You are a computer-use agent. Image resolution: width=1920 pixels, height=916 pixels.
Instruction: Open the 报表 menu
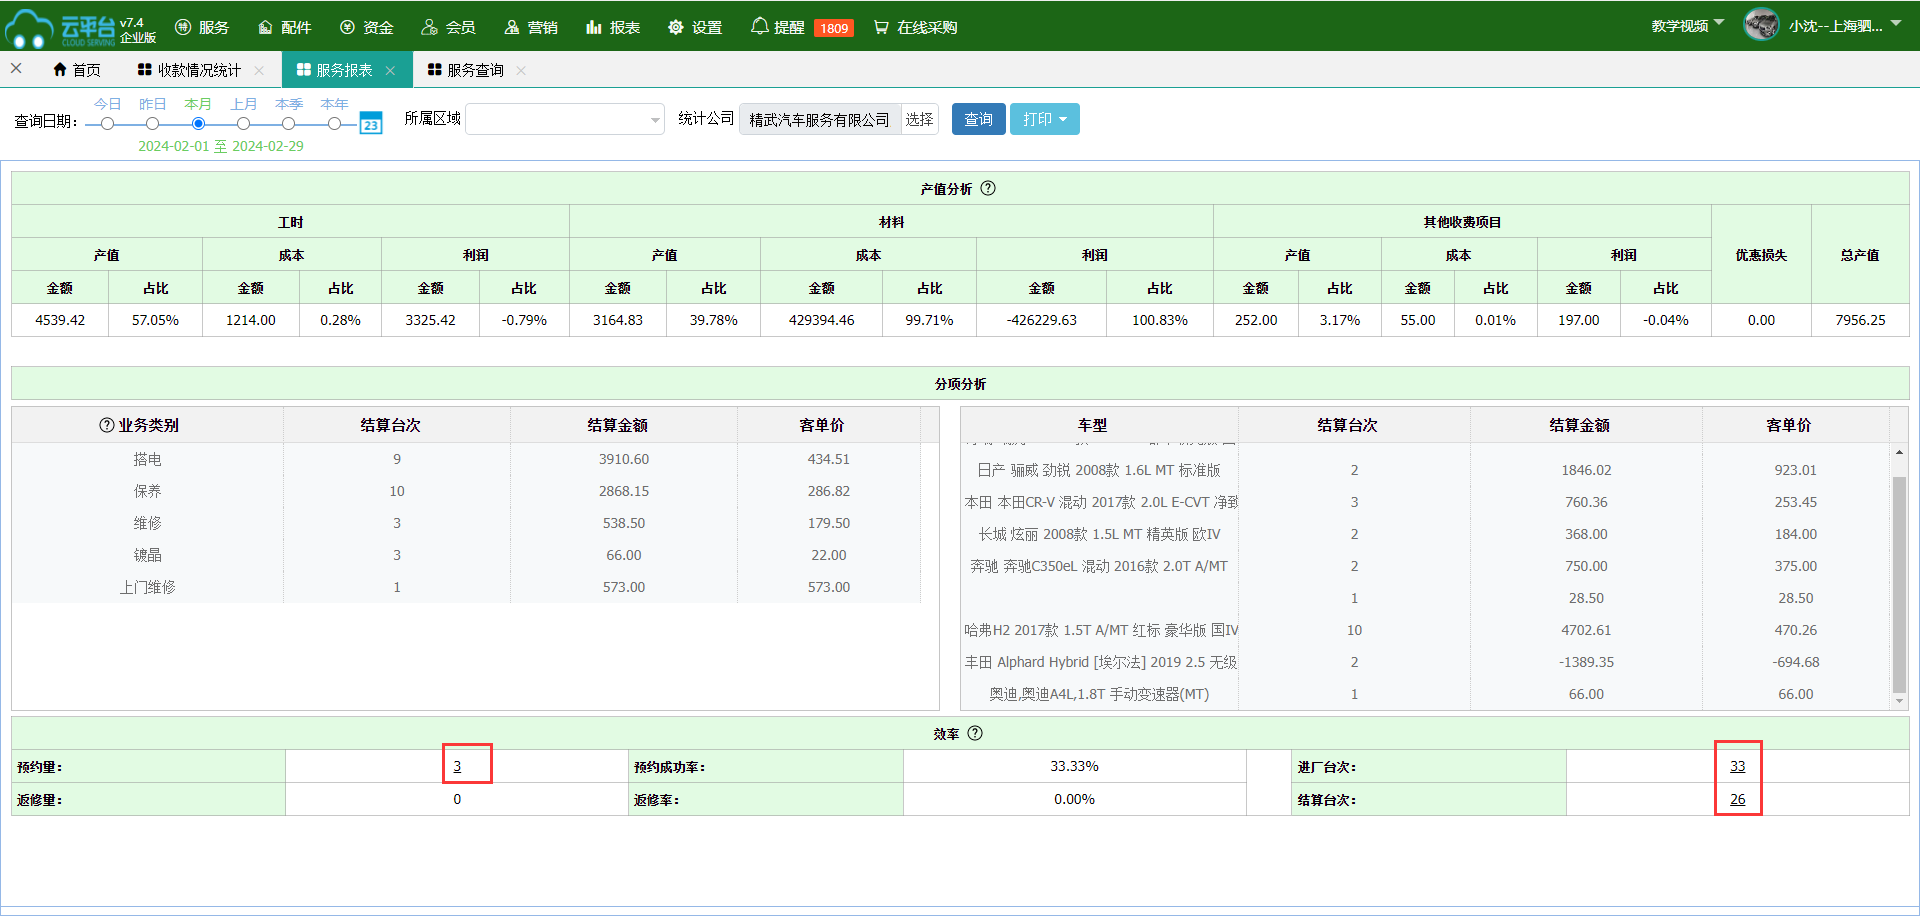coord(613,27)
